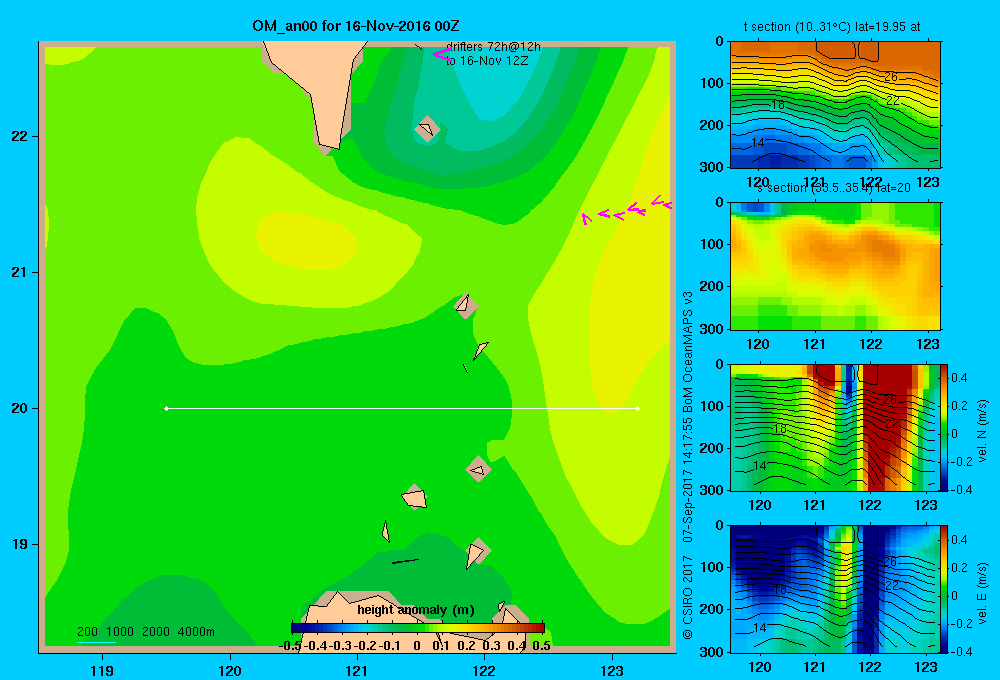Screen dimensions: 1000x680
Task: Click the white section line at latitude 20
Action: 402,408
